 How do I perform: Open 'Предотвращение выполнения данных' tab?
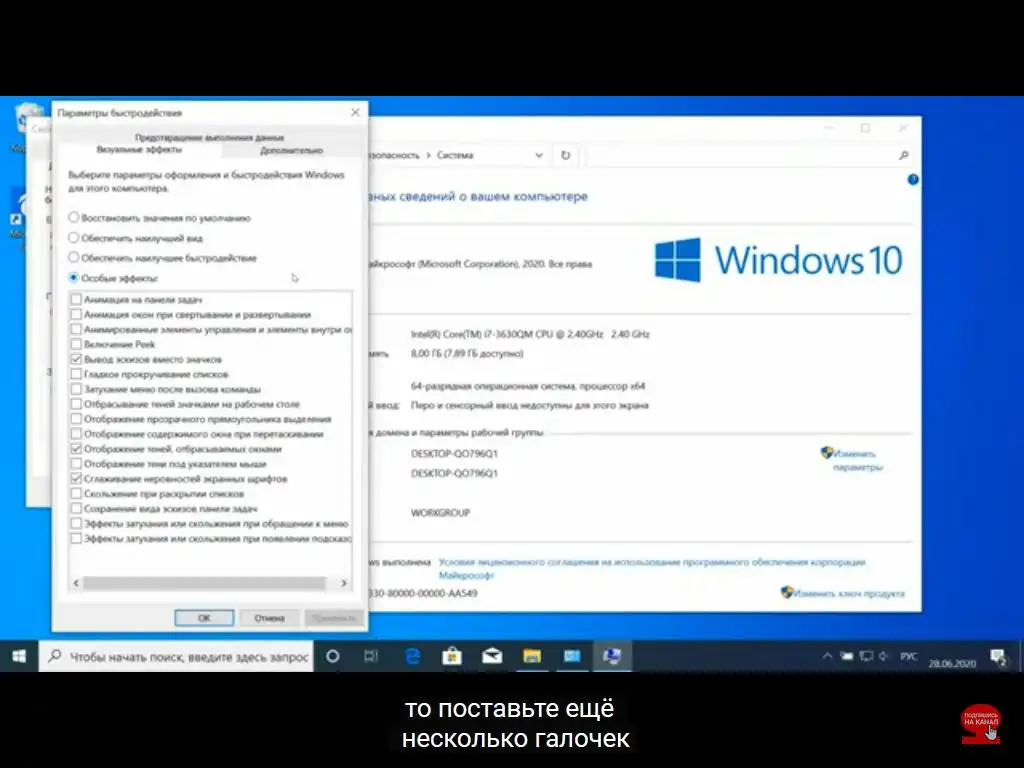[x=210, y=137]
